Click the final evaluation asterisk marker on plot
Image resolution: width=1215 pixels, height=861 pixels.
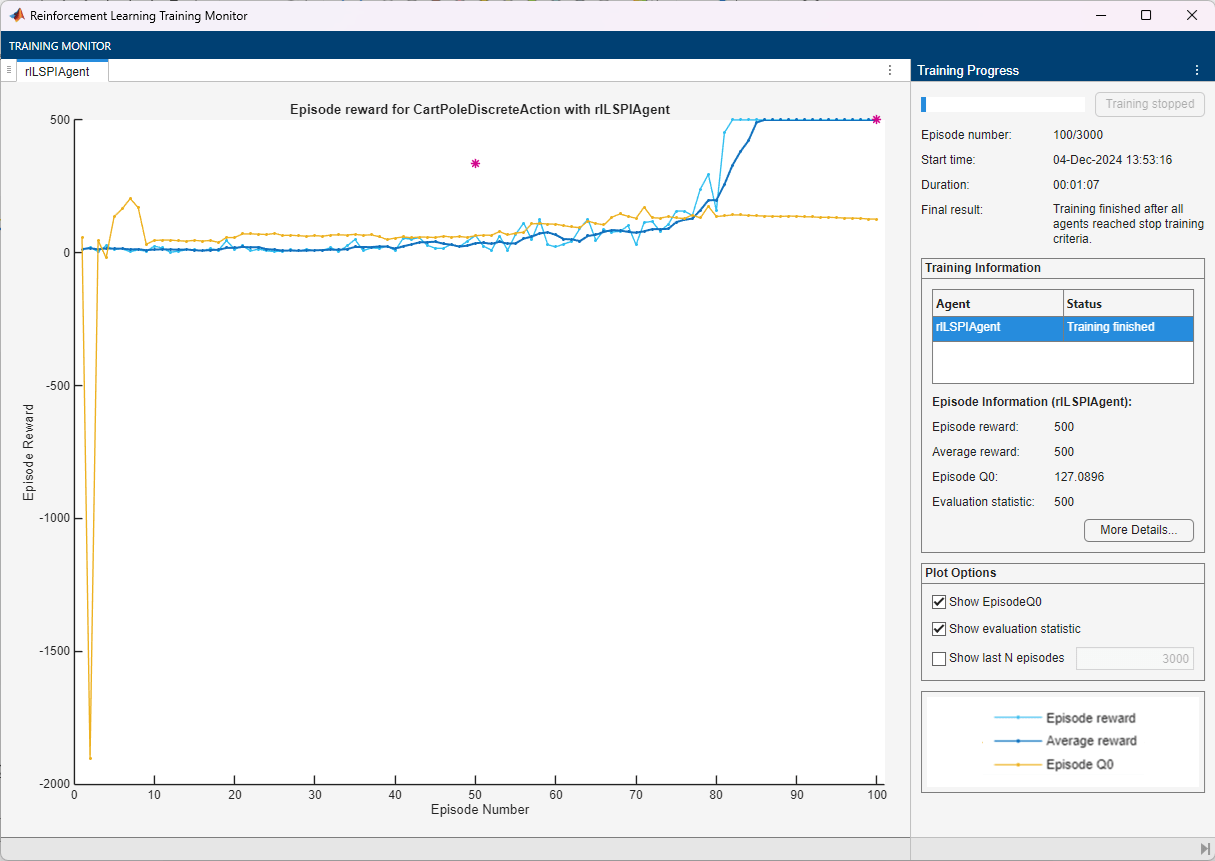point(876,119)
